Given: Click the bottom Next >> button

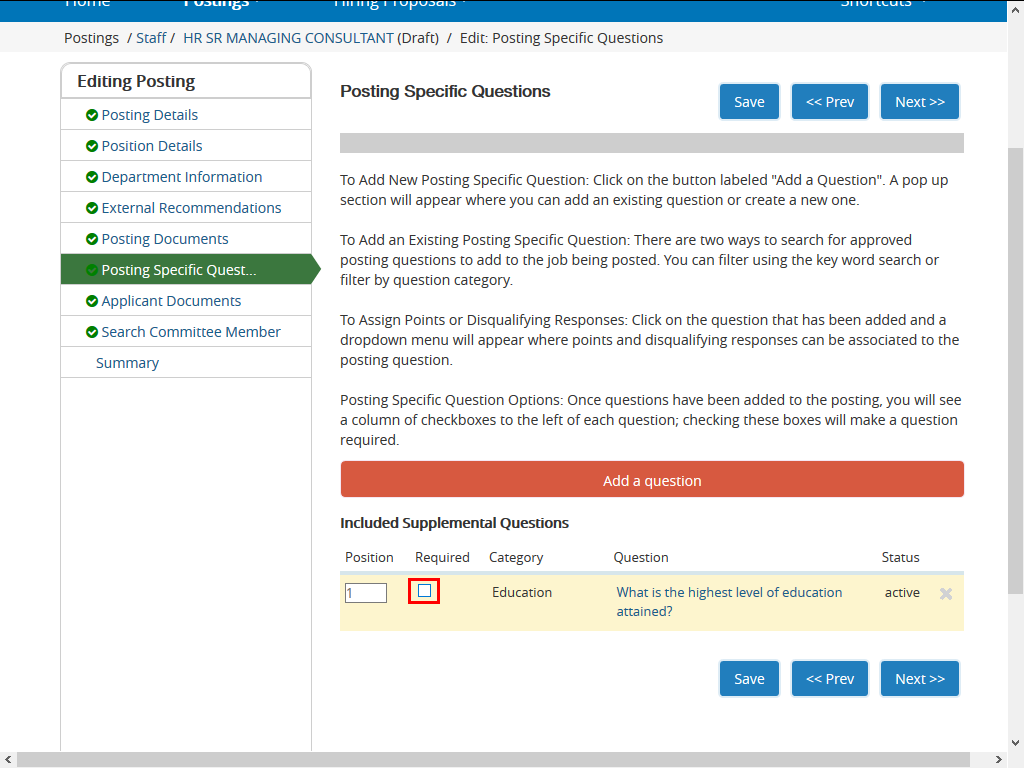Looking at the screenshot, I should (x=919, y=678).
